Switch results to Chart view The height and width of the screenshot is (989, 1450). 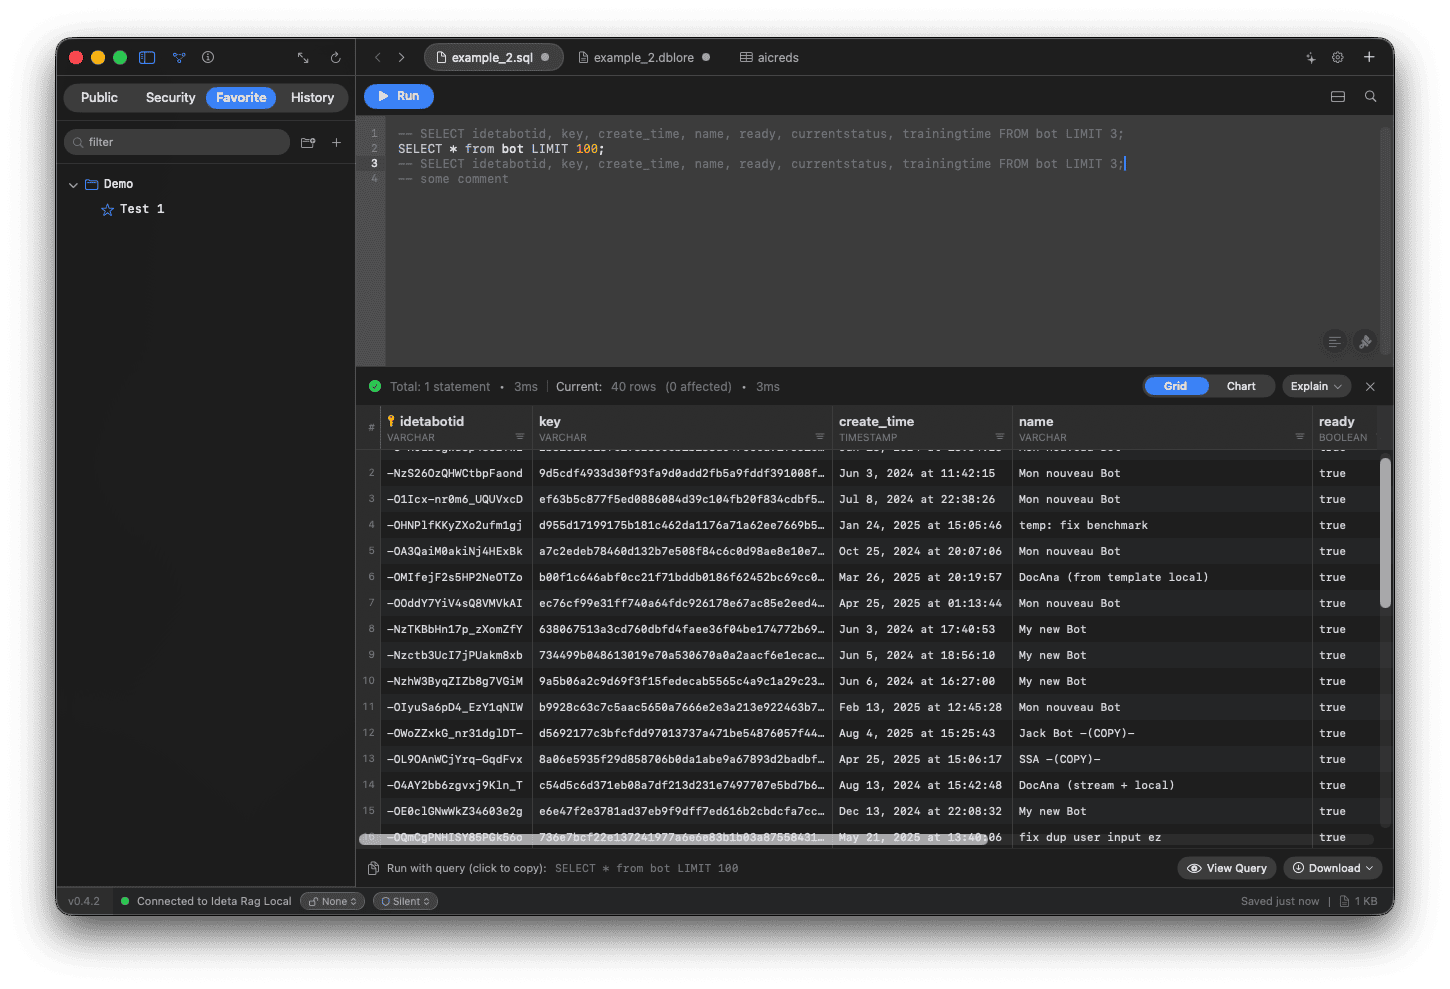tap(1241, 386)
